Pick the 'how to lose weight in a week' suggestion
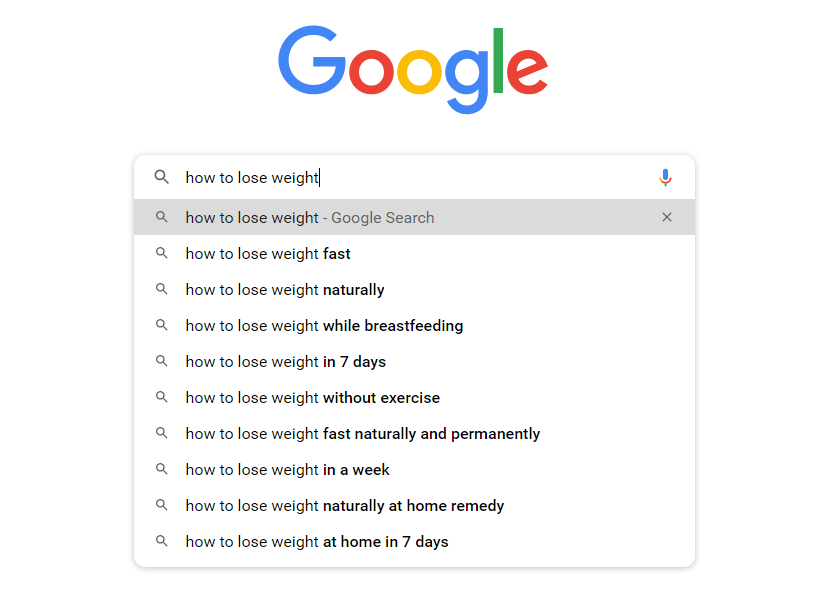The height and width of the screenshot is (603, 827). tap(414, 470)
